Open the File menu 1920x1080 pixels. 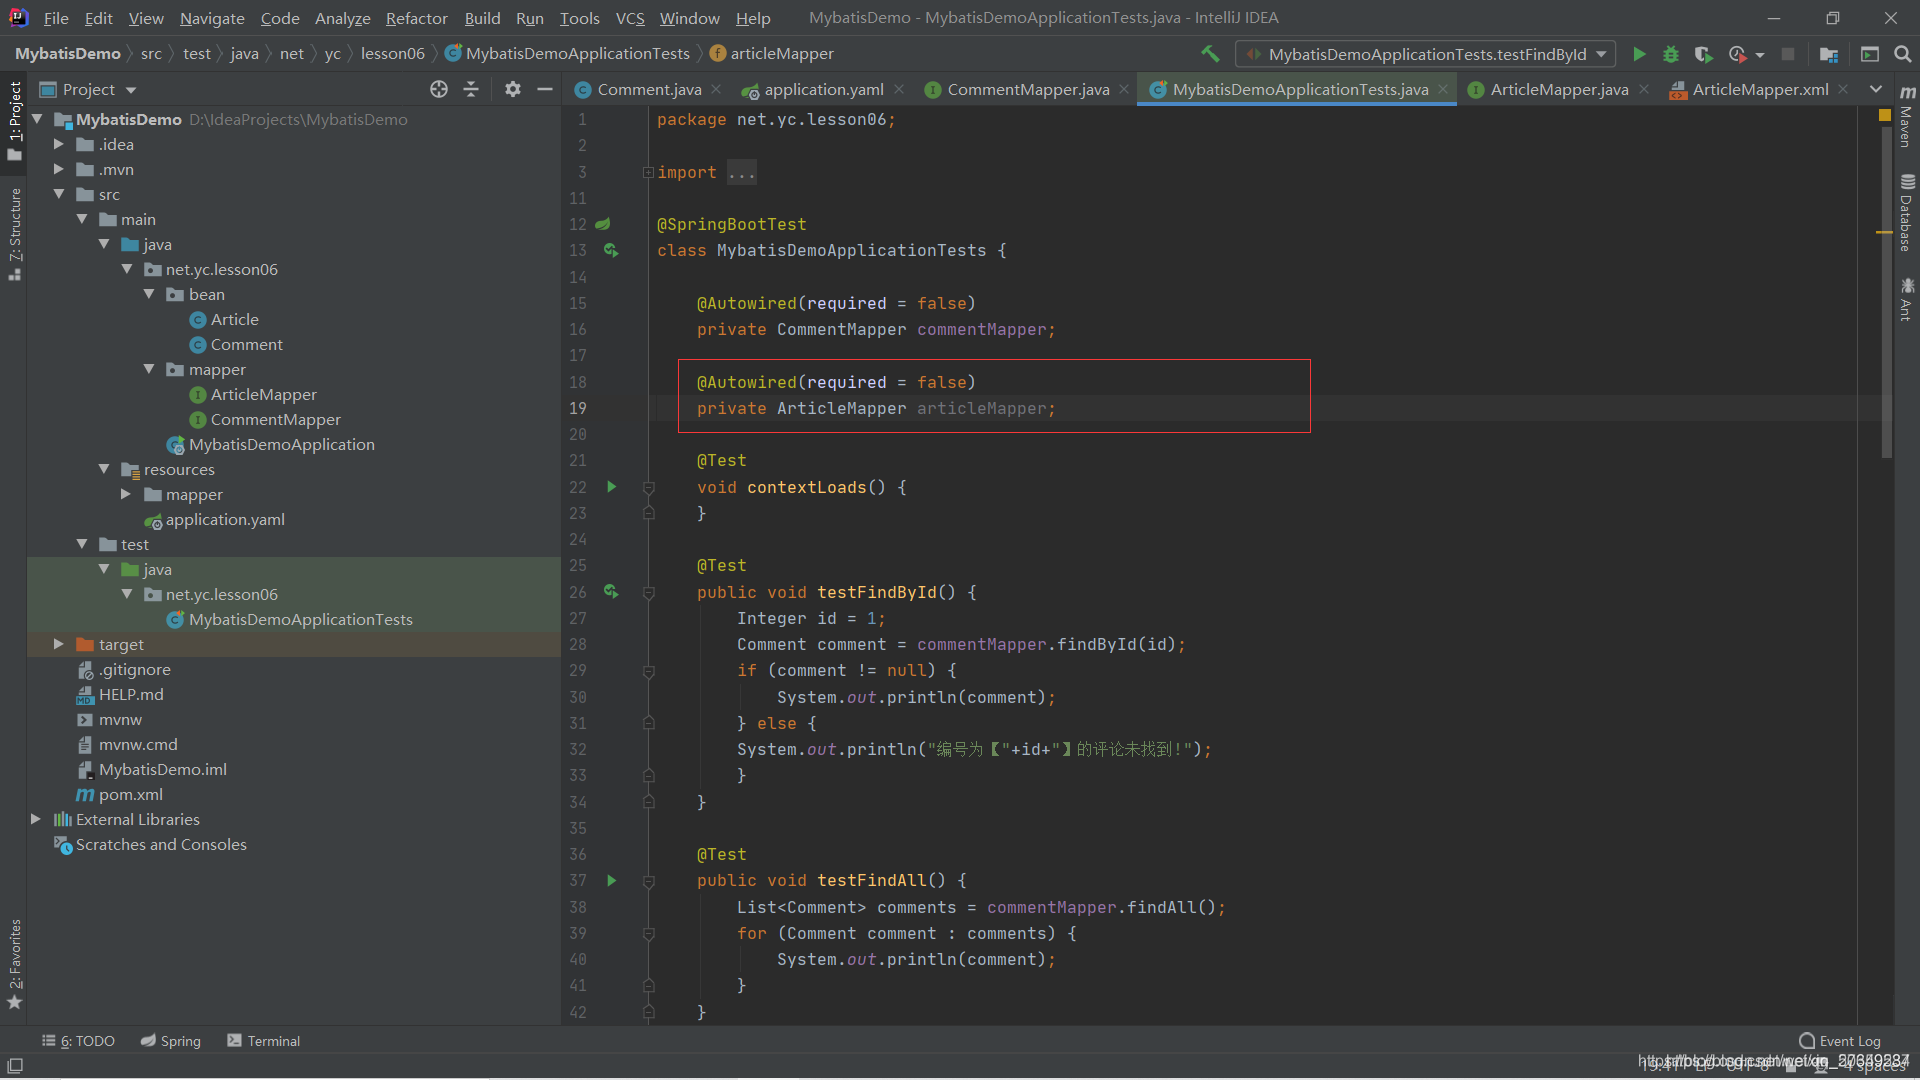56,18
